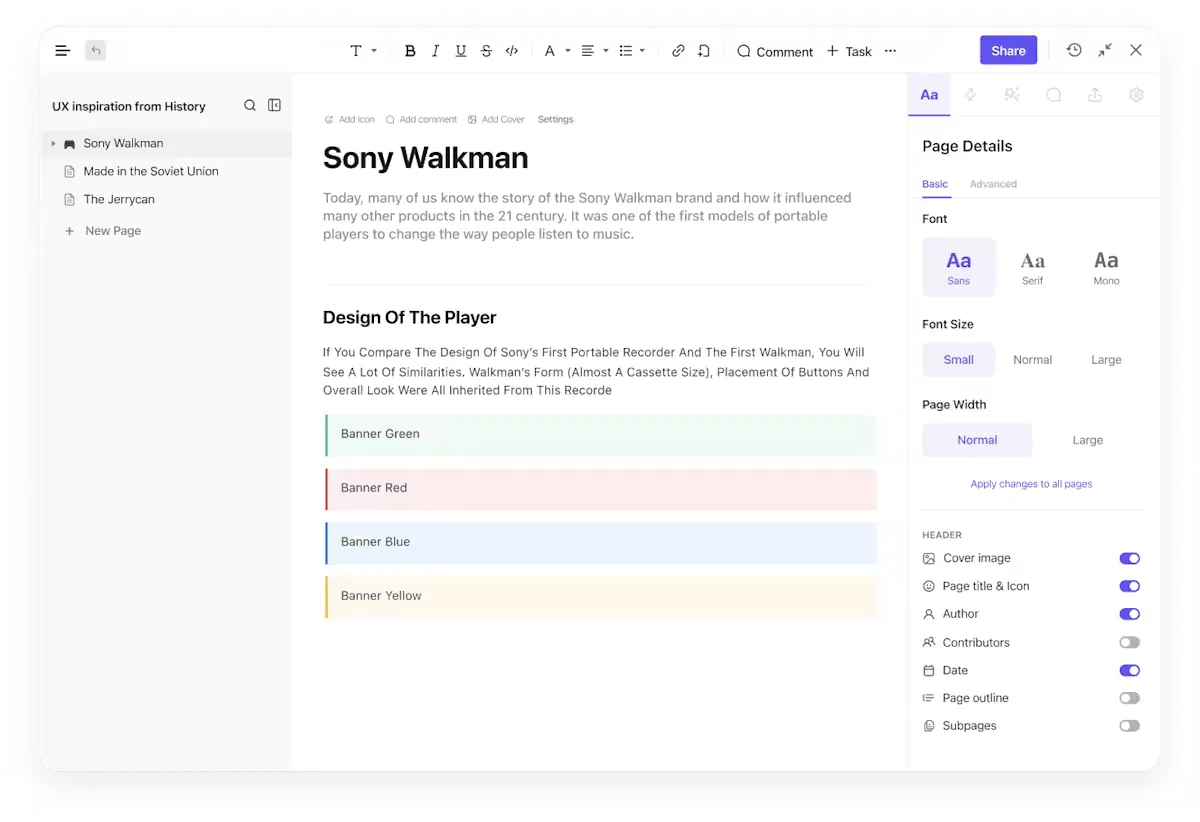The height and width of the screenshot is (822, 1200).
Task: Open page Settings link above title
Action: pyautogui.click(x=556, y=119)
